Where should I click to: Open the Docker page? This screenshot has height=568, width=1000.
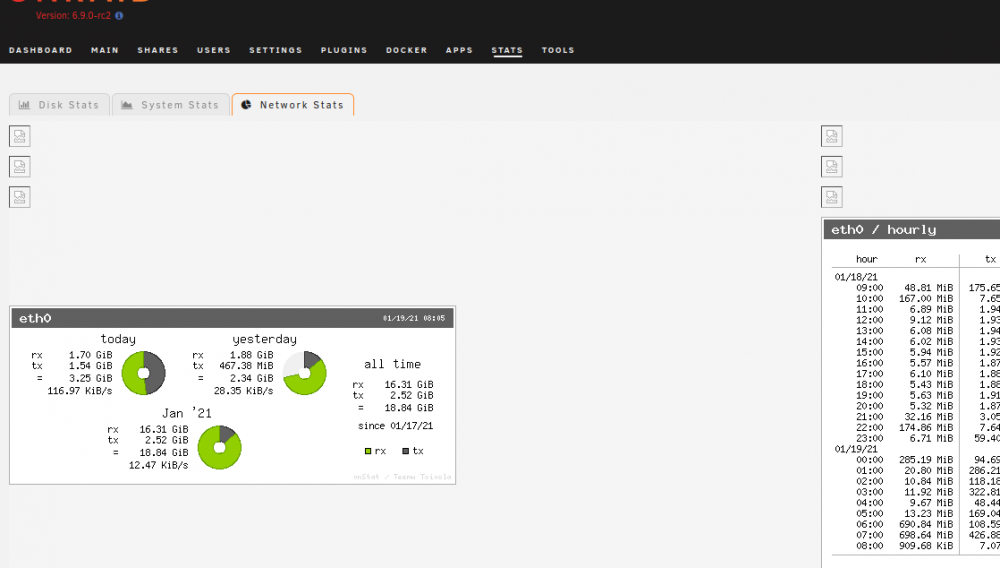[406, 50]
